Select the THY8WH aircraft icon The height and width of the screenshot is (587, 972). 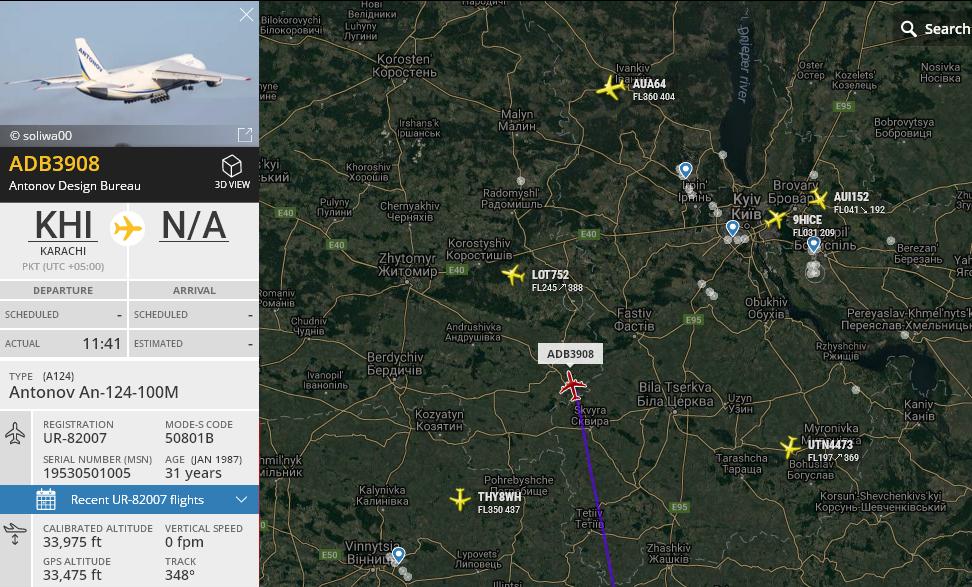(460, 499)
